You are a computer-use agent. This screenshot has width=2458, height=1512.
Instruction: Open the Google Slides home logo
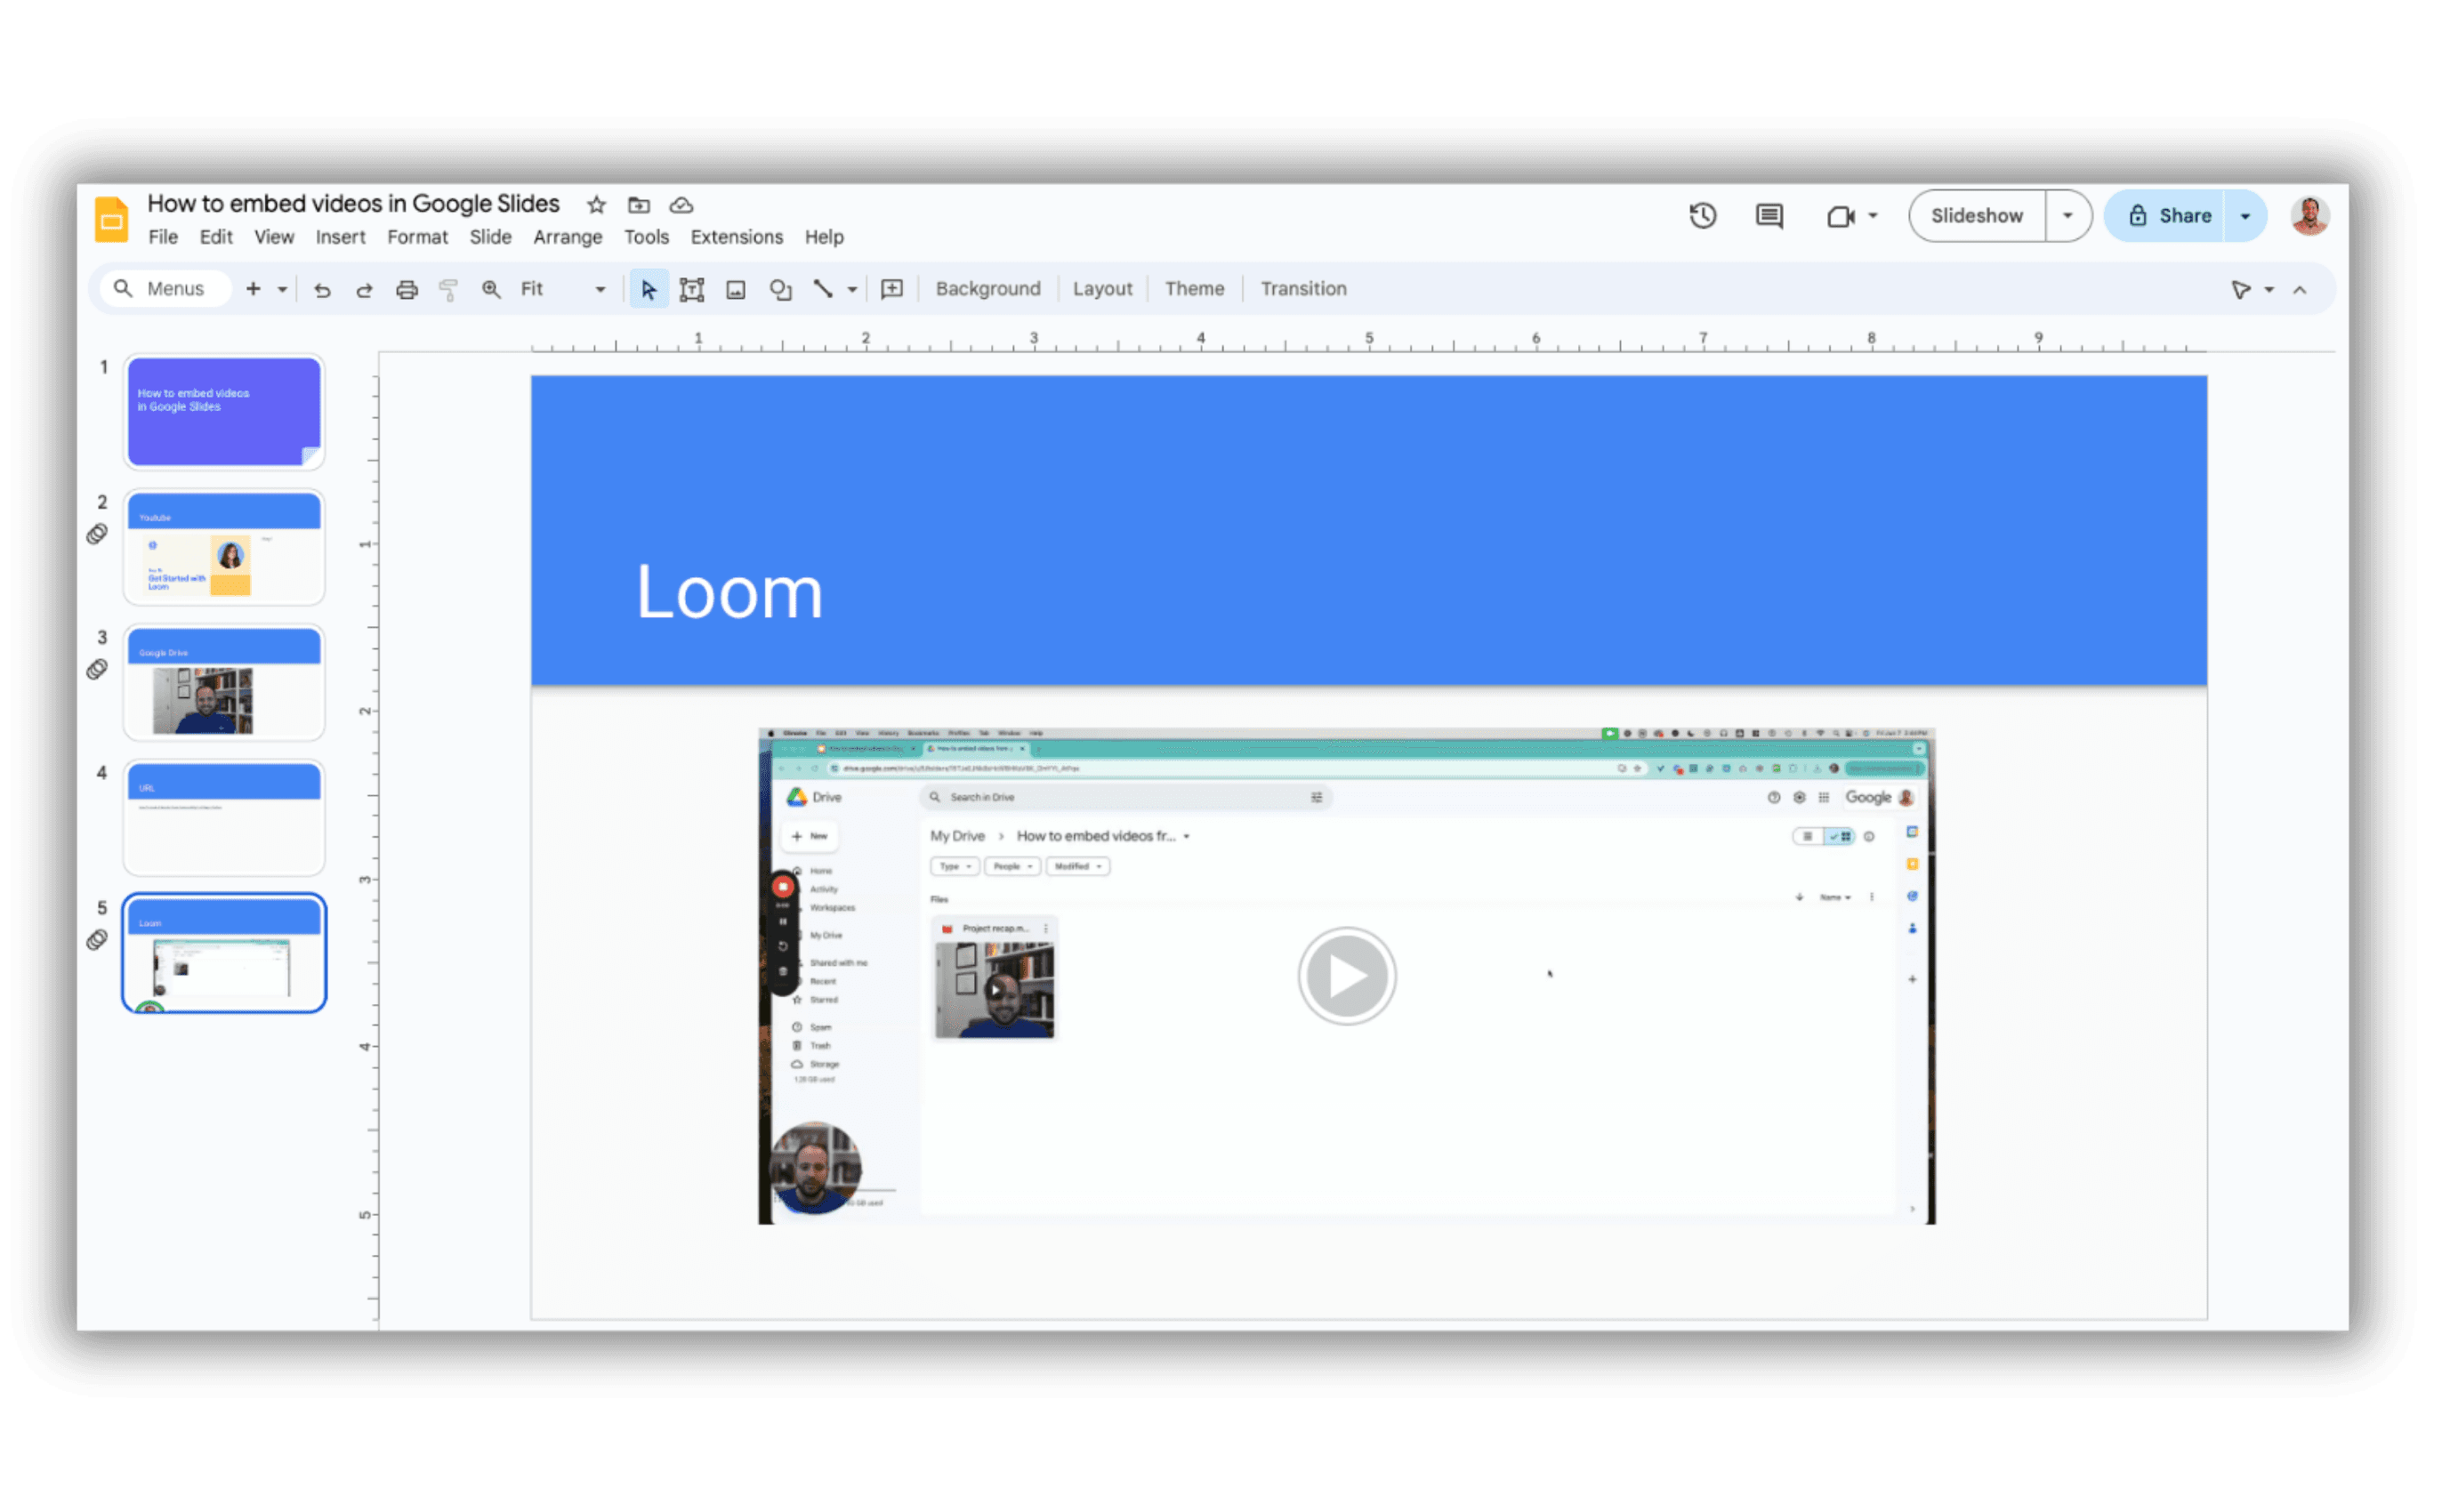(x=111, y=219)
